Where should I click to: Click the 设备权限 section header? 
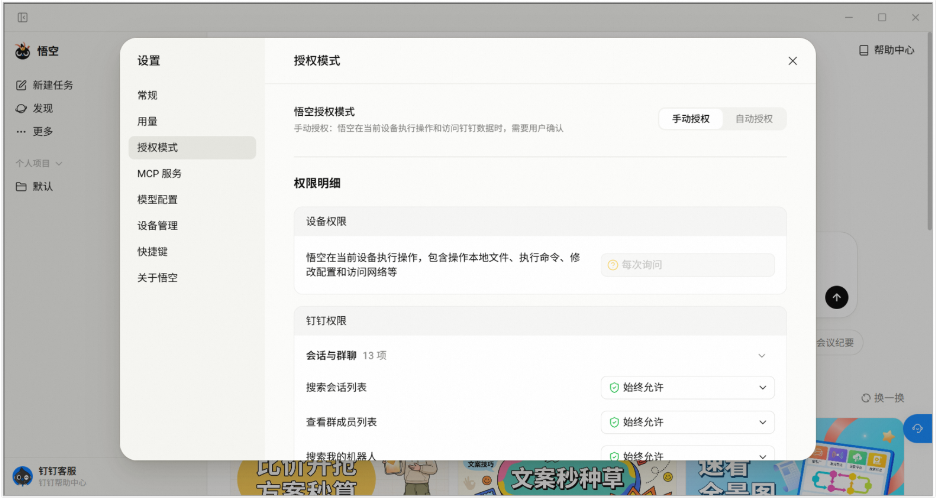pyautogui.click(x=540, y=222)
